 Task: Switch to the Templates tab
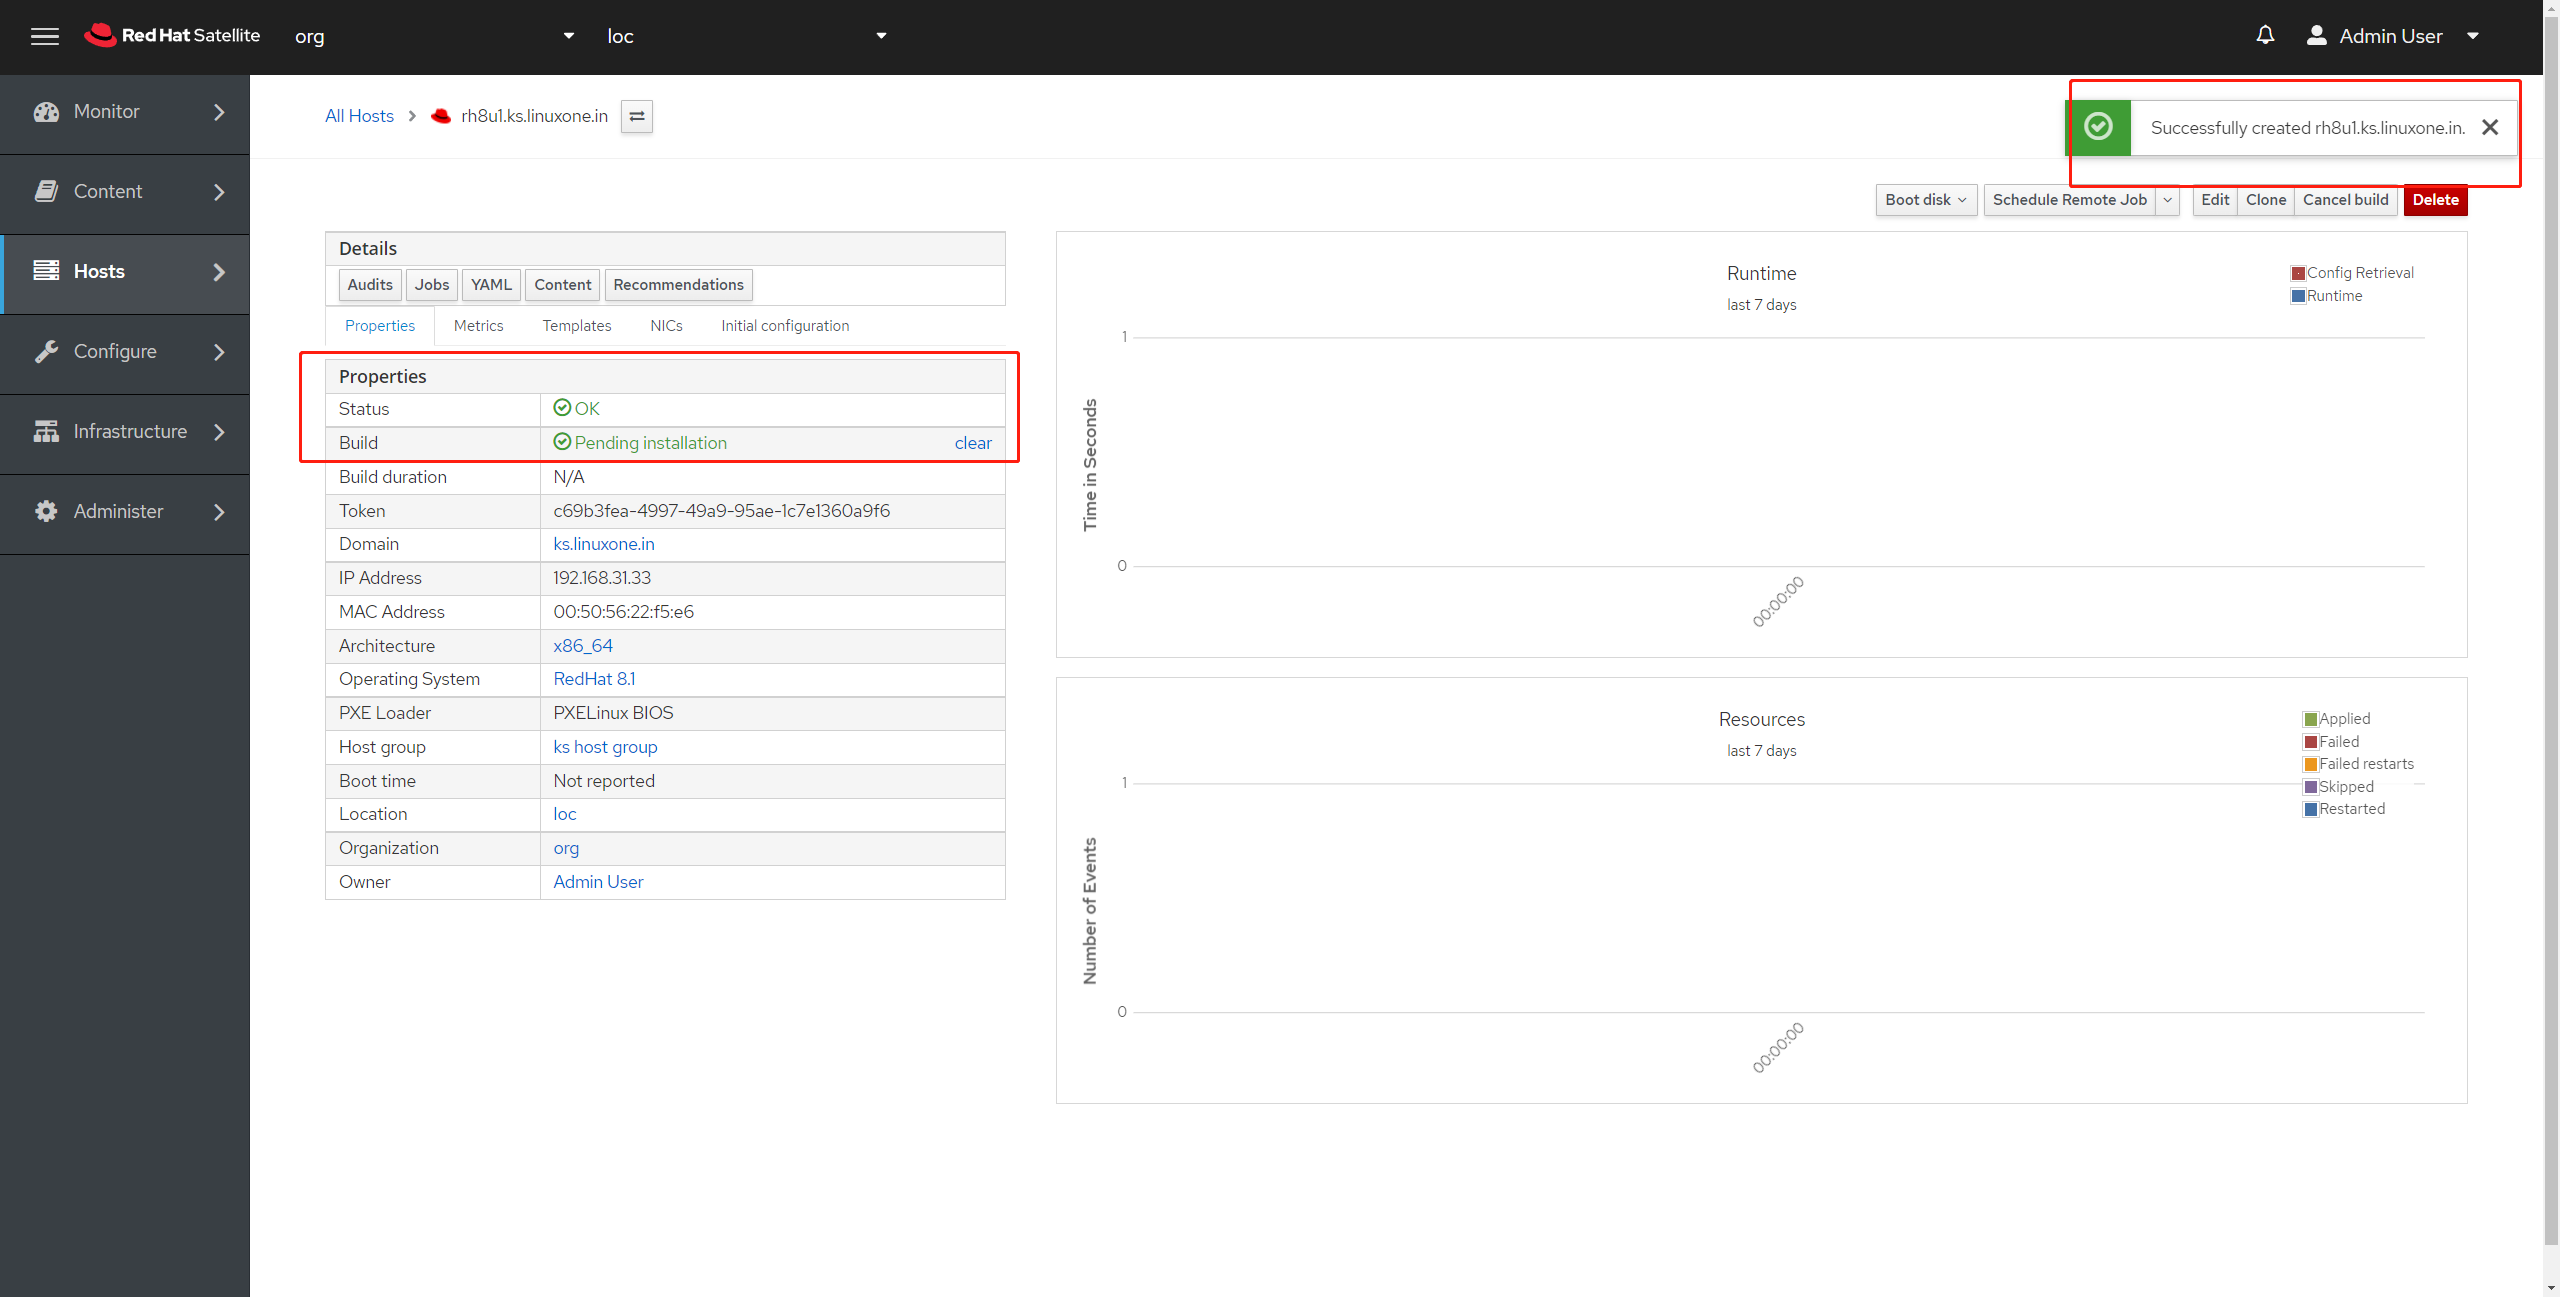coord(577,326)
